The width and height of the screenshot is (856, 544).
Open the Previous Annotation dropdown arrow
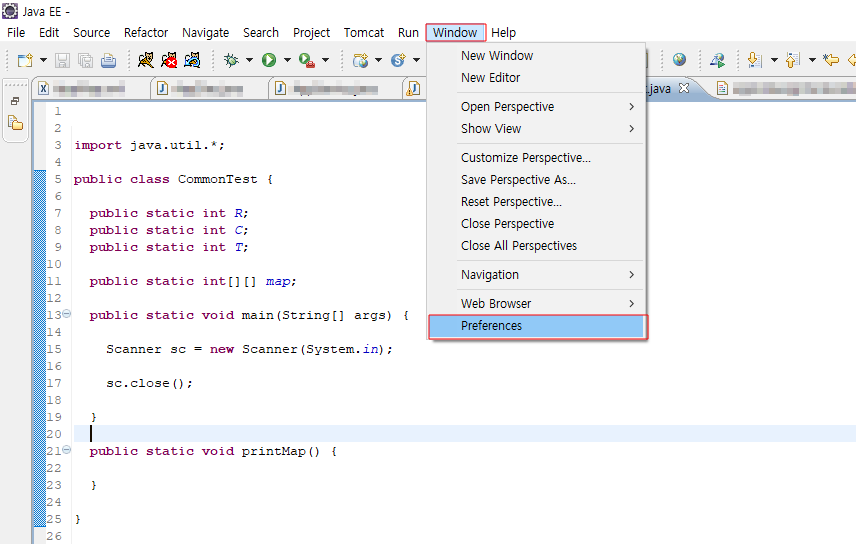[812, 60]
